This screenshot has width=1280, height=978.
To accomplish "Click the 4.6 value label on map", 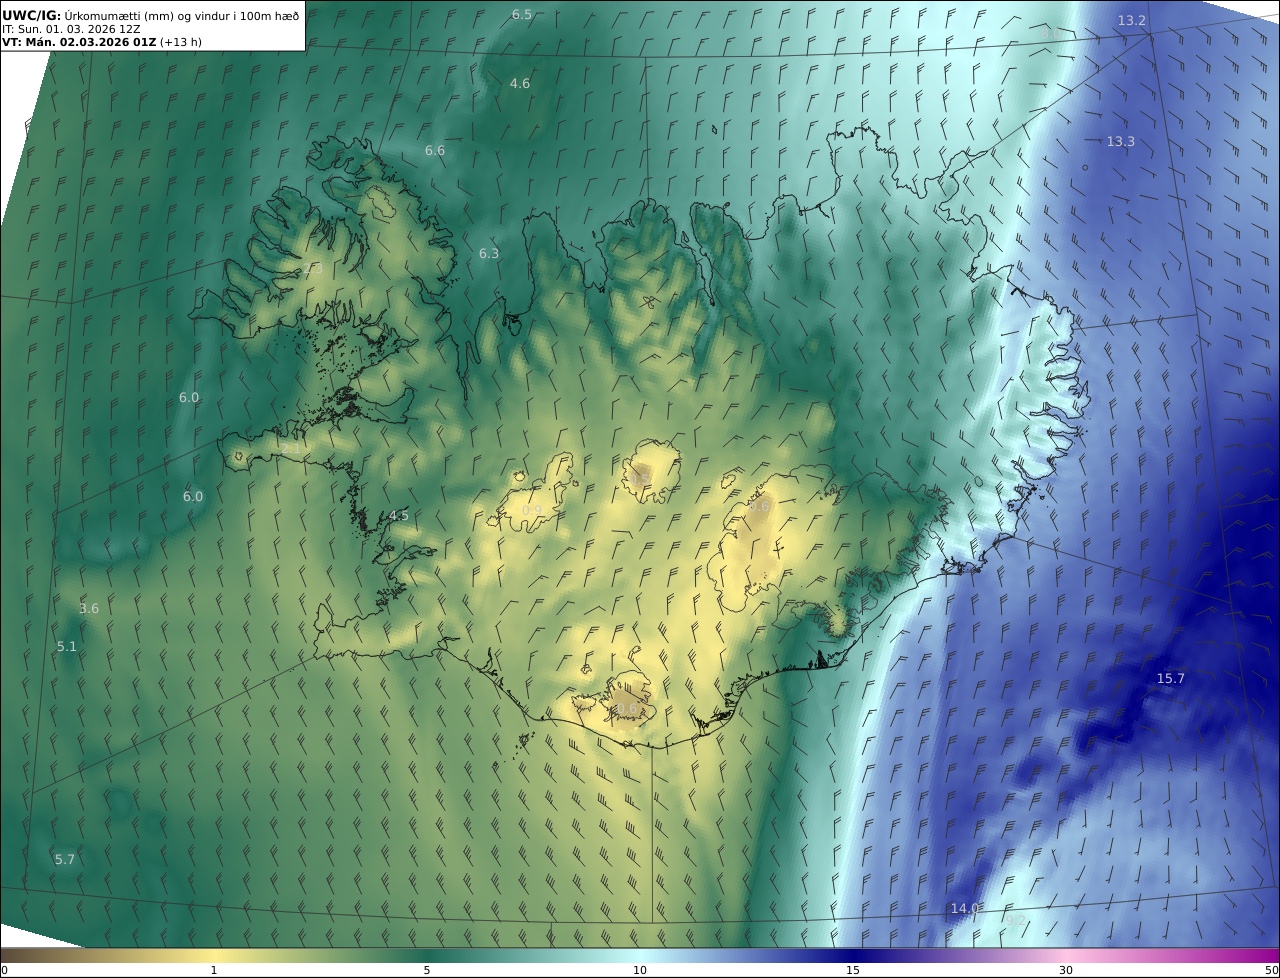I will click(x=520, y=83).
